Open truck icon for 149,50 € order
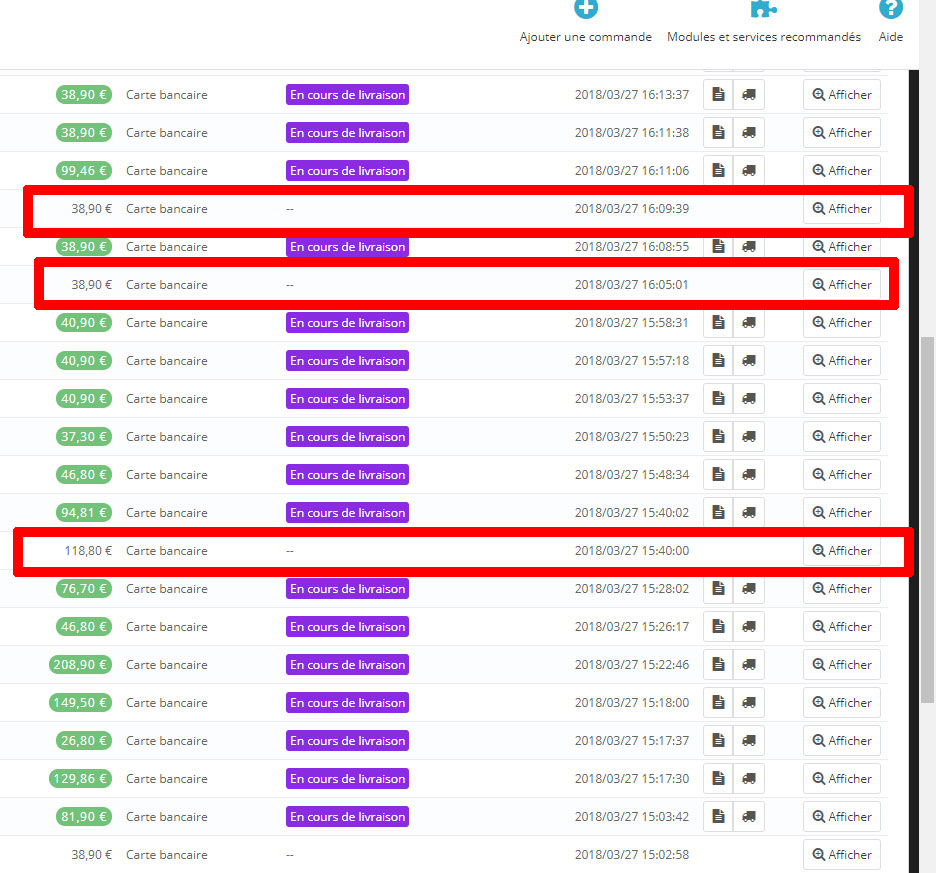 pyautogui.click(x=749, y=703)
